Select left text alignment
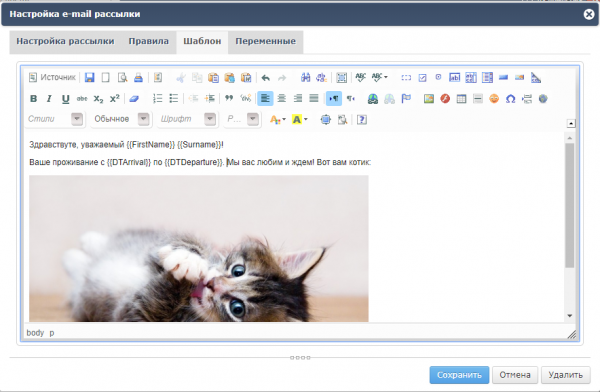 [x=265, y=99]
